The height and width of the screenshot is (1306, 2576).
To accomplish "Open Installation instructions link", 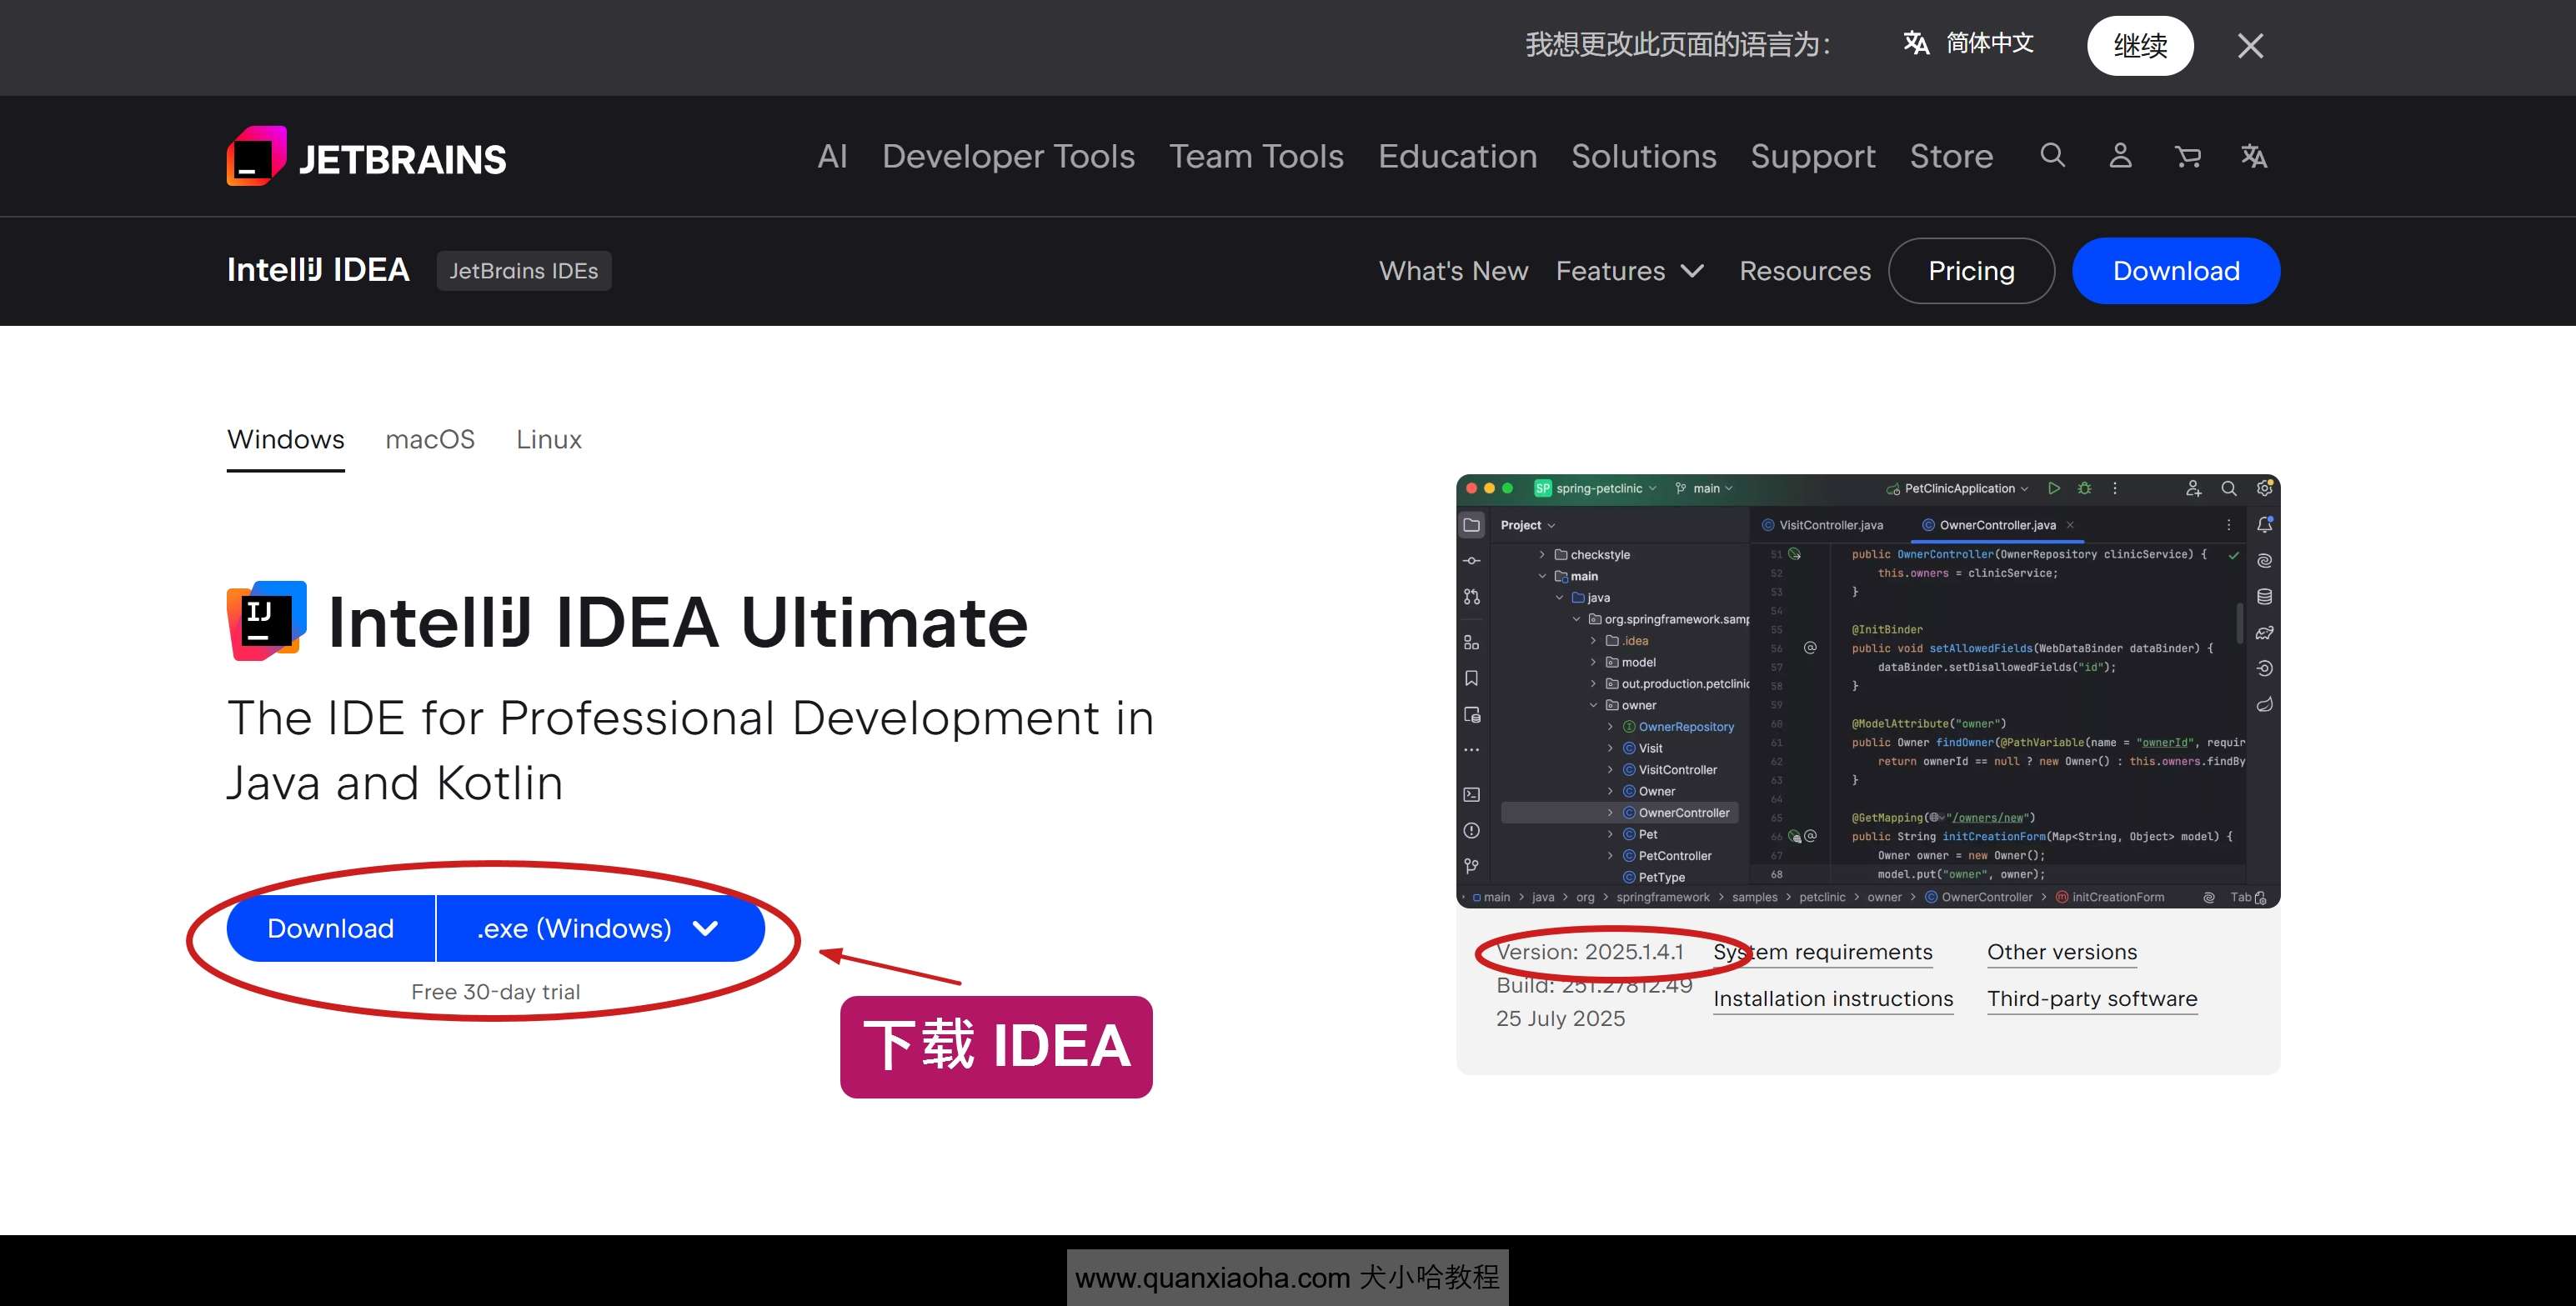I will click(1833, 999).
